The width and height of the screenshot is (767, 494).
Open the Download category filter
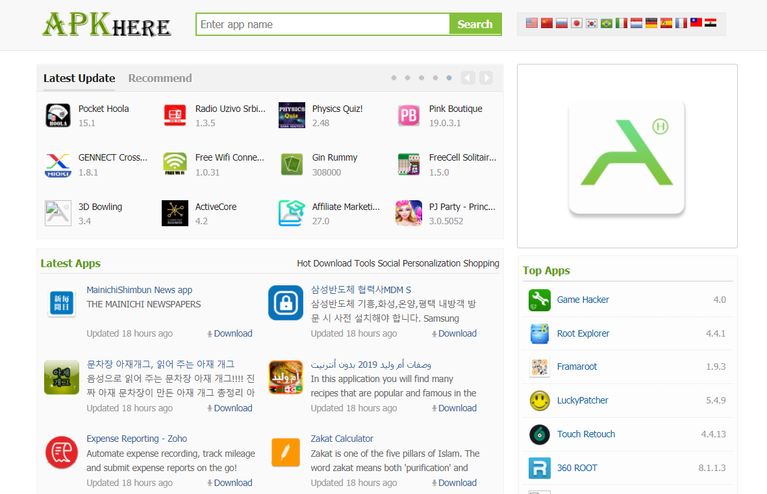tap(332, 263)
